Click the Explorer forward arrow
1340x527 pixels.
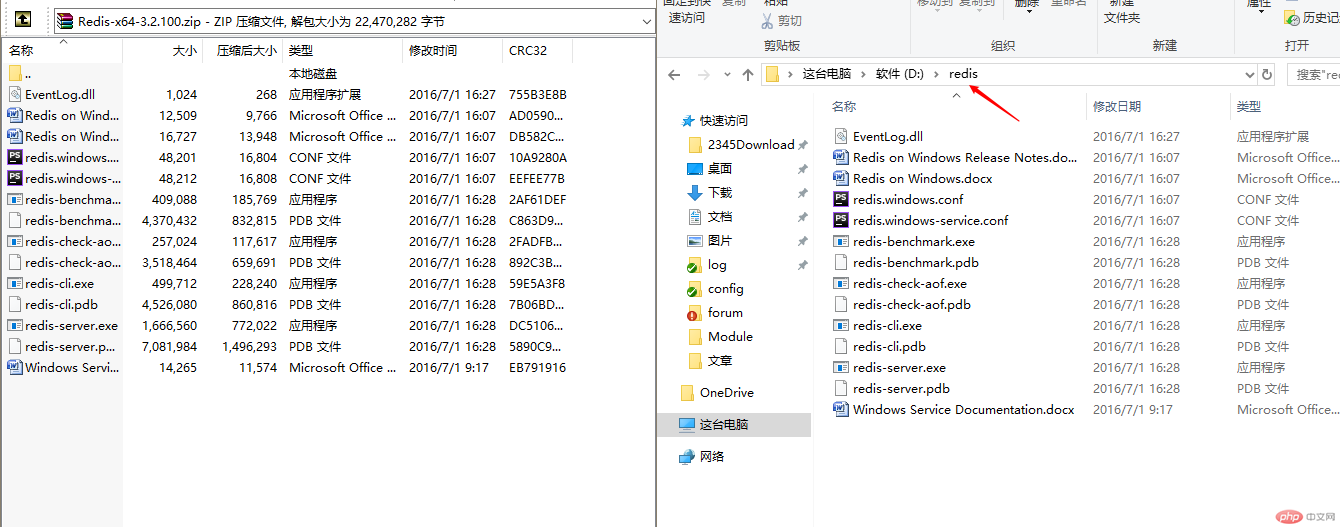tap(704, 74)
